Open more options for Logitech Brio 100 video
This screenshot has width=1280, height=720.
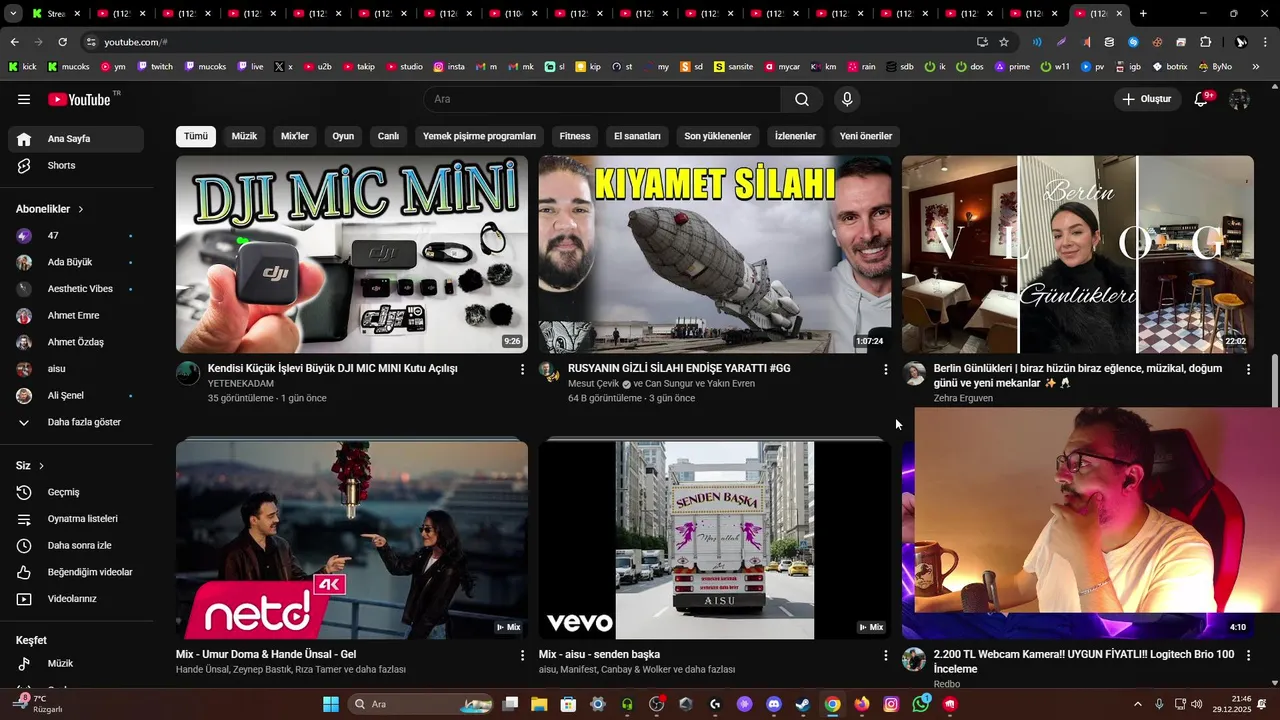click(x=1248, y=656)
